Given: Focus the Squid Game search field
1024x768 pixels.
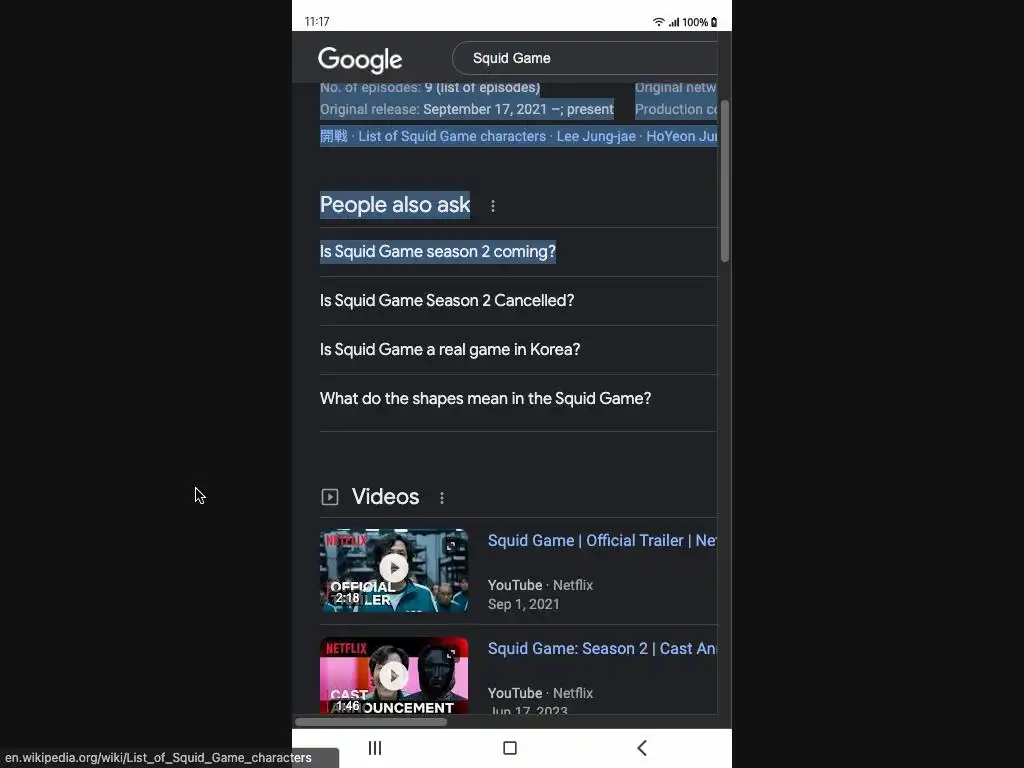Looking at the screenshot, I should point(585,58).
